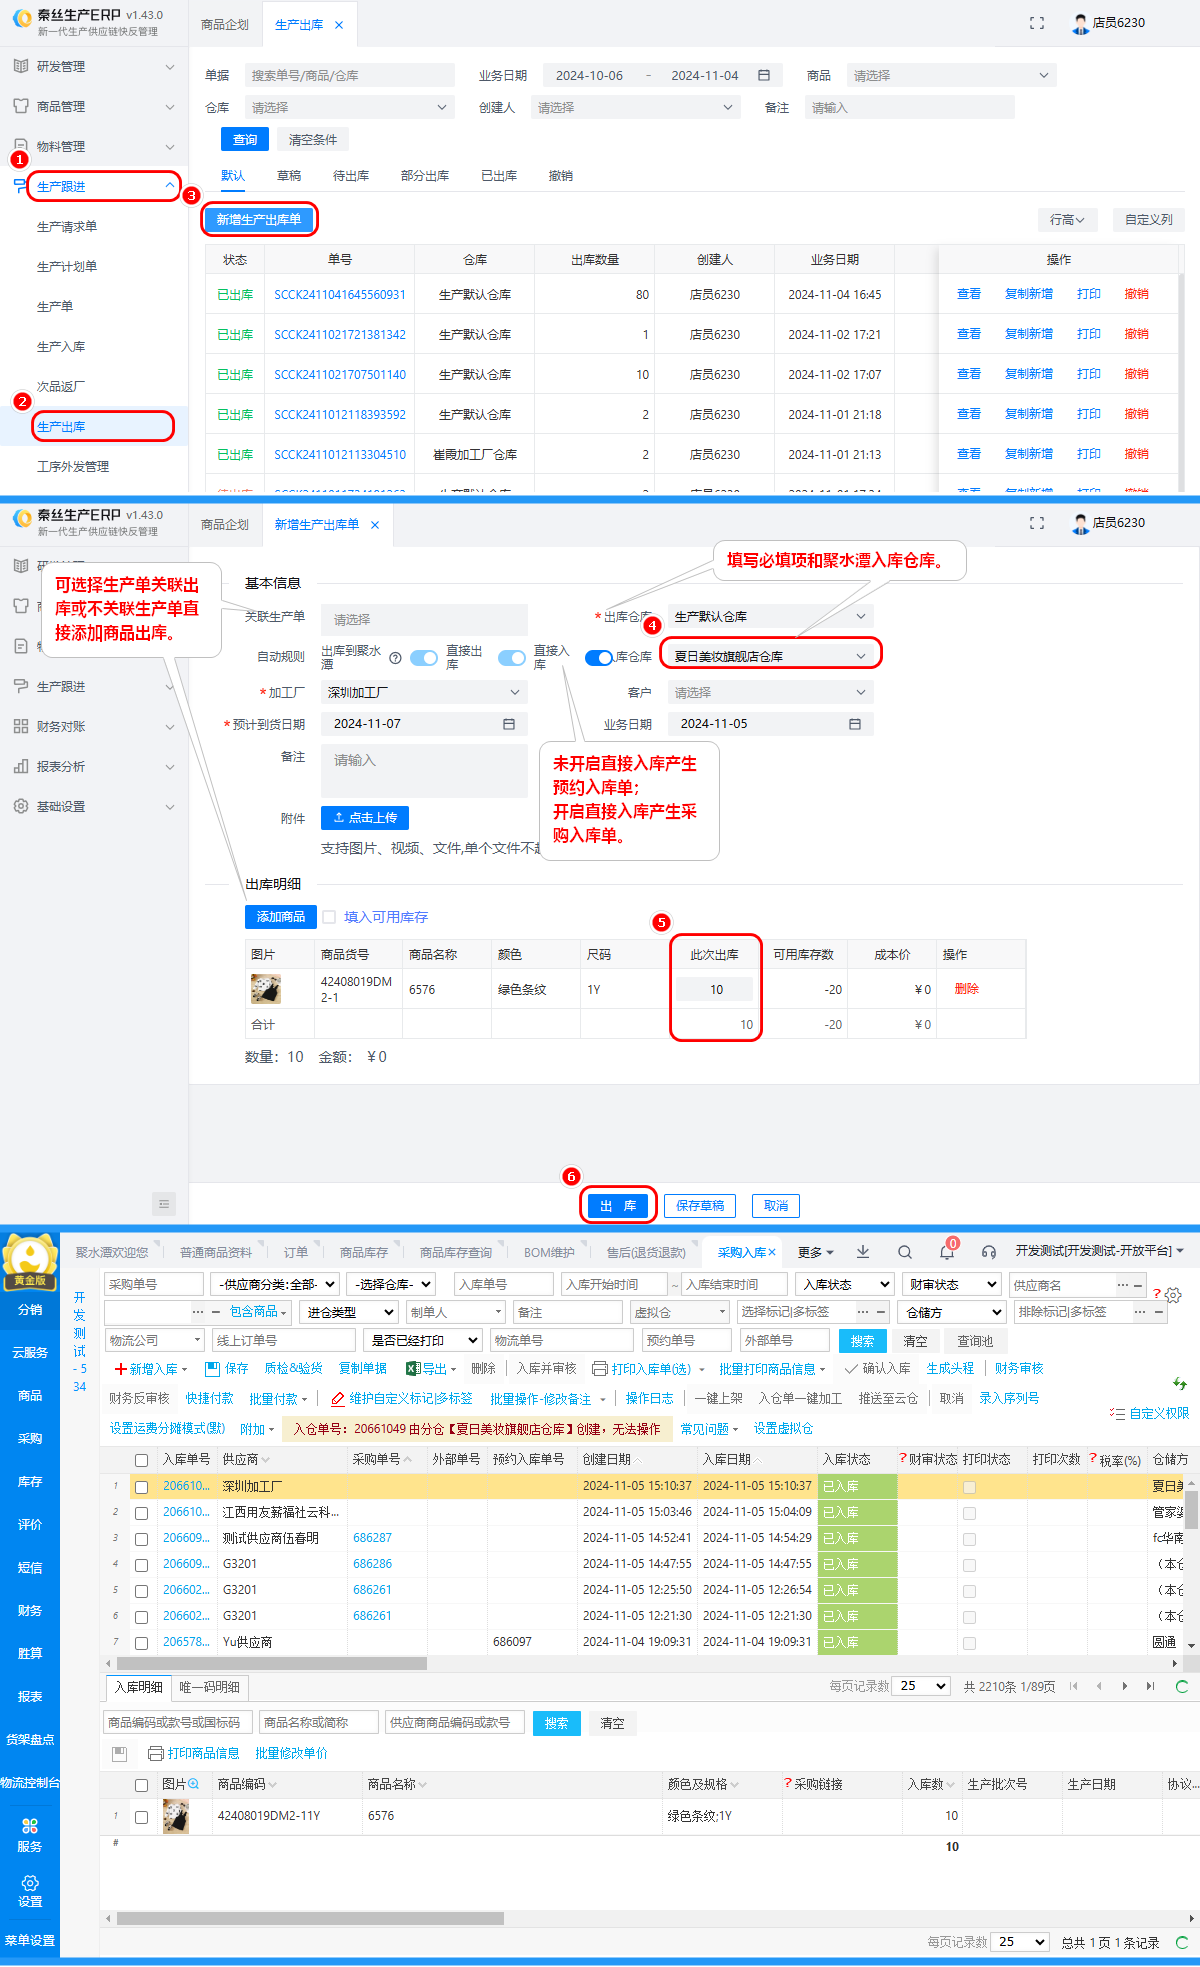Click the 单据 search input field
Screen dimensions: 1200x1967
tap(349, 76)
